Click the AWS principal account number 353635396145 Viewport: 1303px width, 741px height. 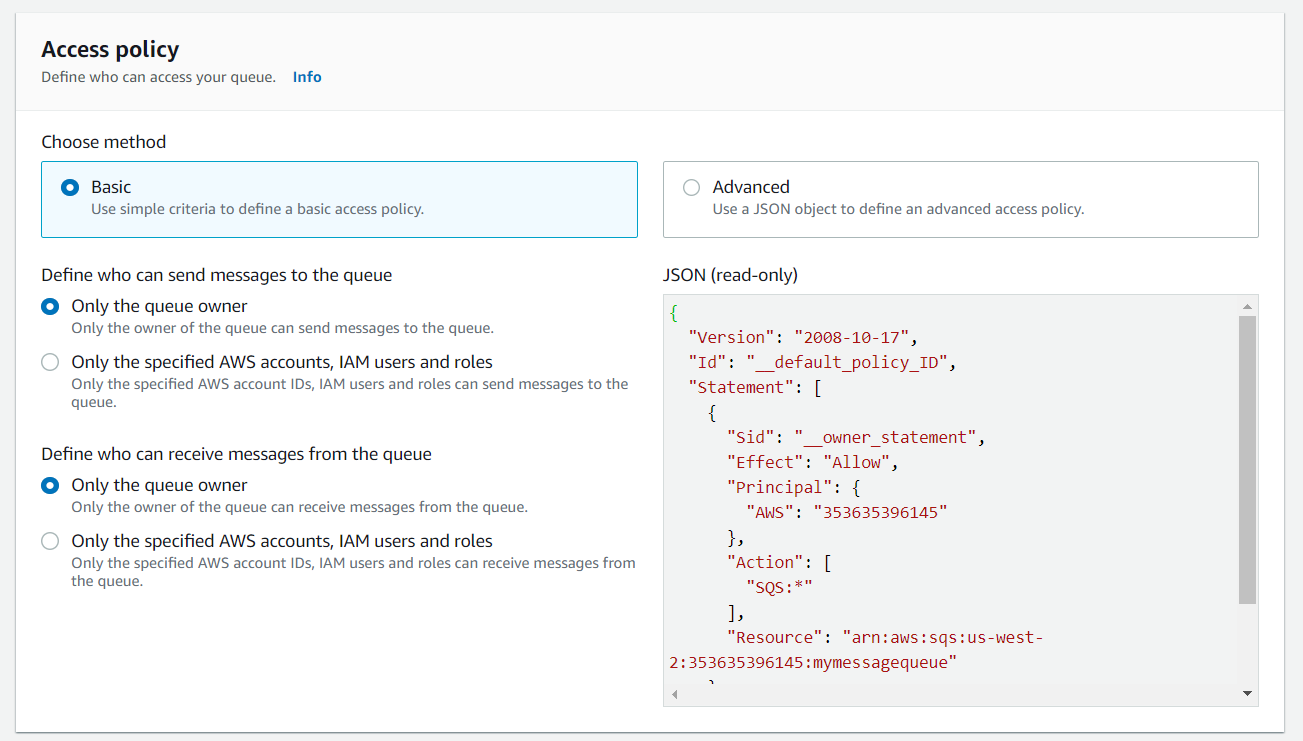click(880, 512)
